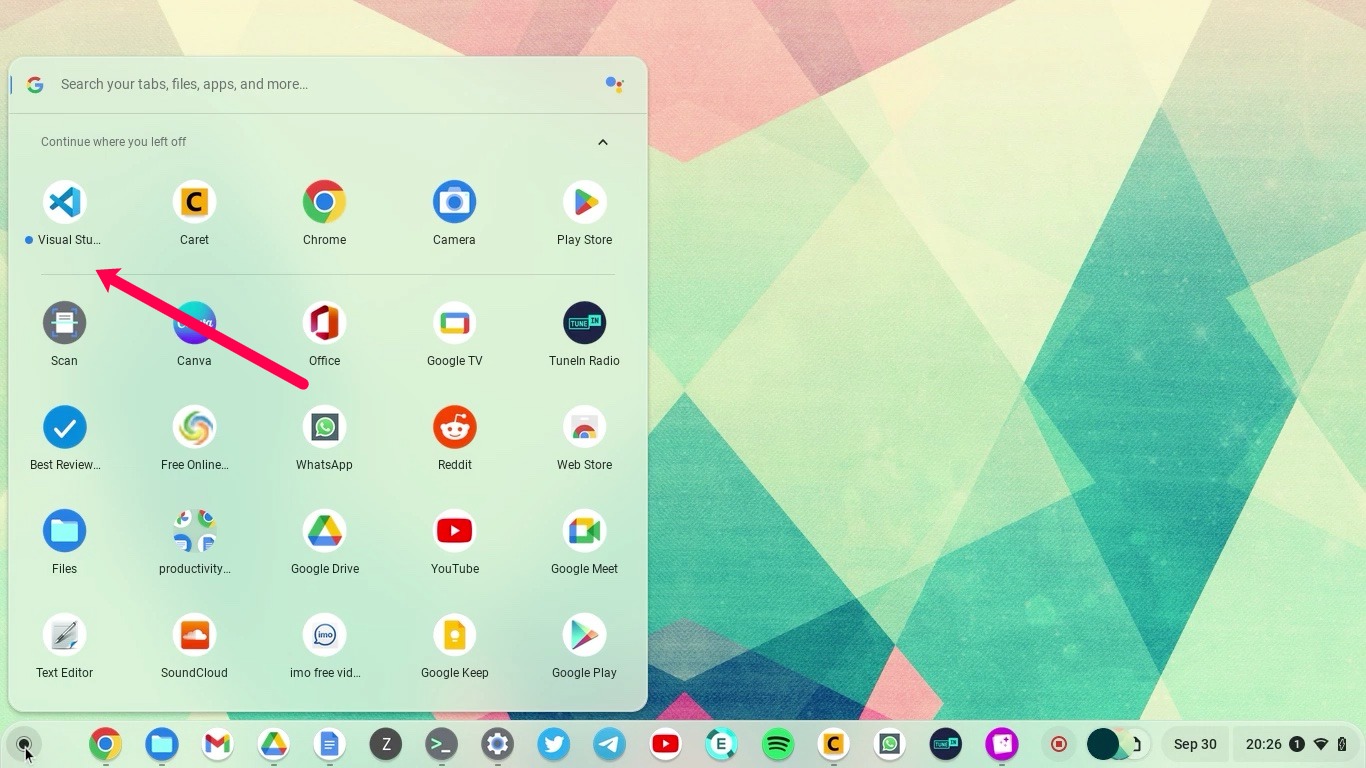Launch the Free Online app icon

(x=194, y=428)
